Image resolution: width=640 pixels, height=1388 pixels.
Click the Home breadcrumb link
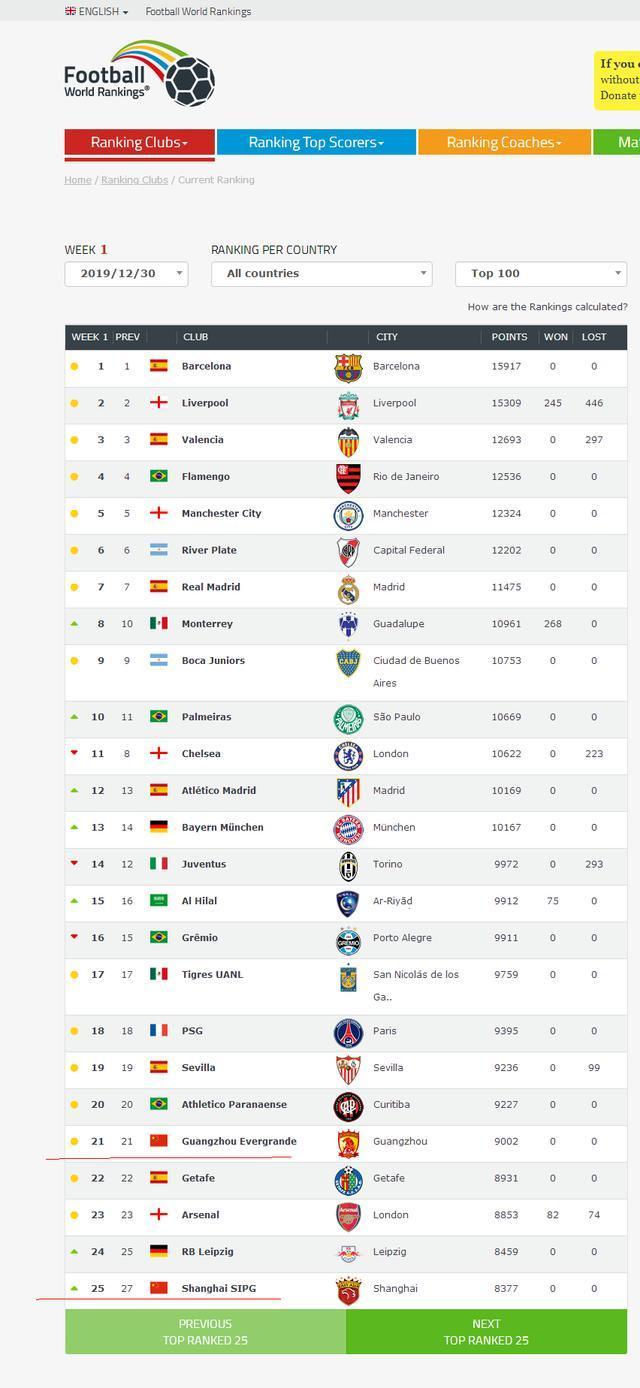[78, 180]
